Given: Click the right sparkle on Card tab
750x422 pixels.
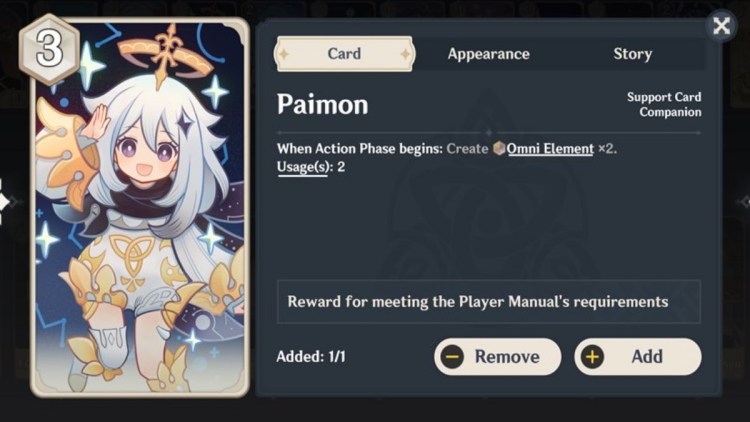Looking at the screenshot, I should coord(405,54).
